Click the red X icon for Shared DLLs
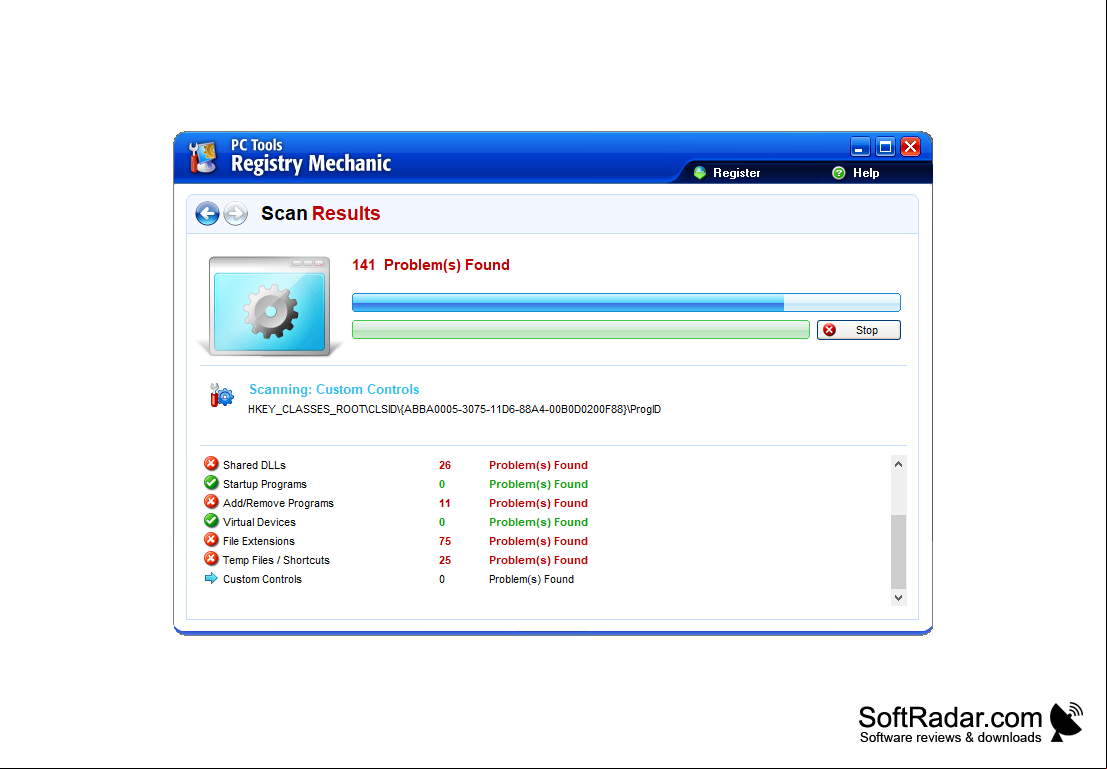Screen dimensions: 1107x769 coord(211,464)
